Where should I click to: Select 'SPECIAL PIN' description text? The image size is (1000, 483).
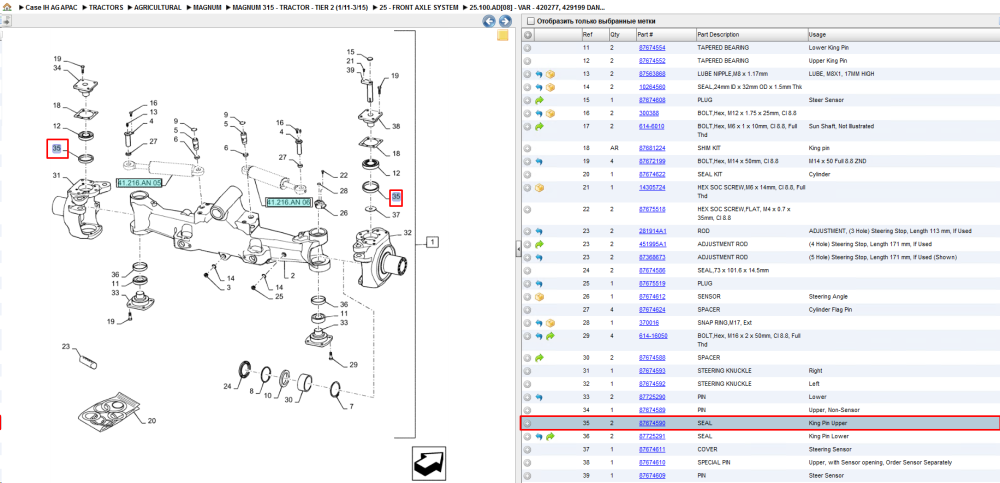click(x=713, y=462)
